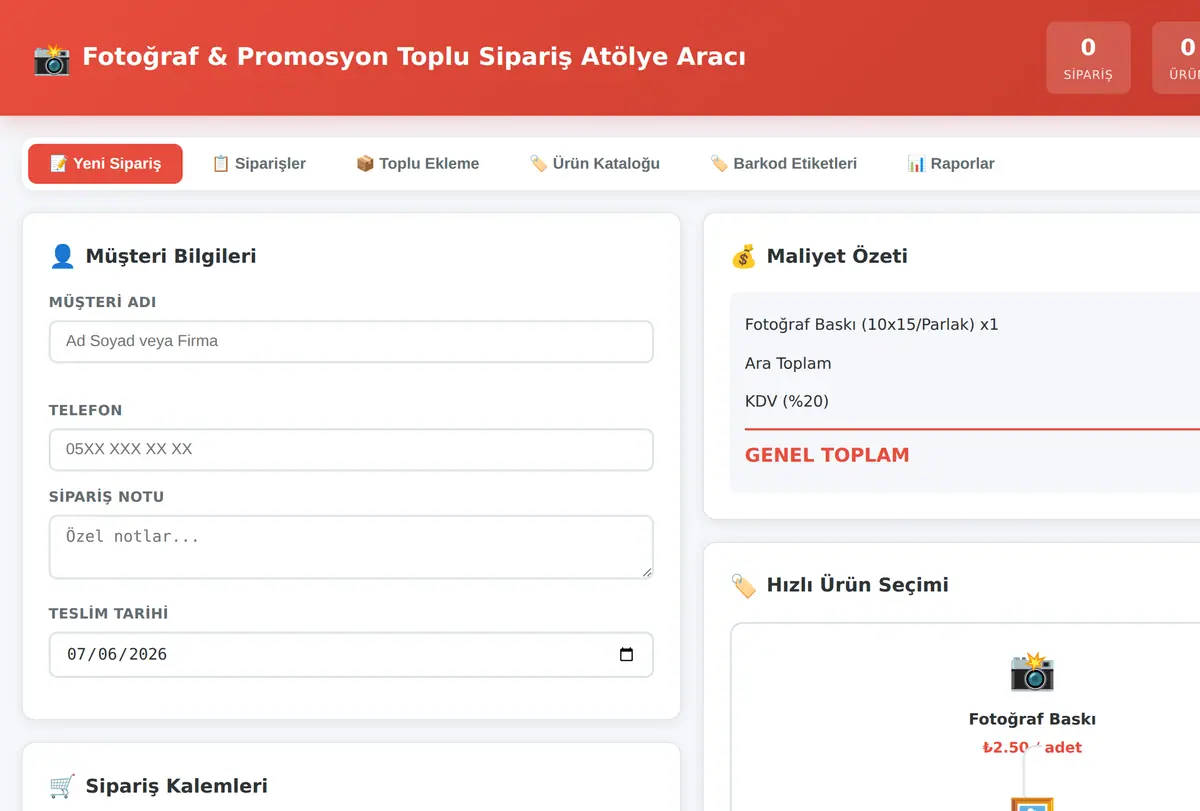Click the camera icon on Fotoğraf Baskı card
The image size is (1200, 811).
coord(1032,671)
